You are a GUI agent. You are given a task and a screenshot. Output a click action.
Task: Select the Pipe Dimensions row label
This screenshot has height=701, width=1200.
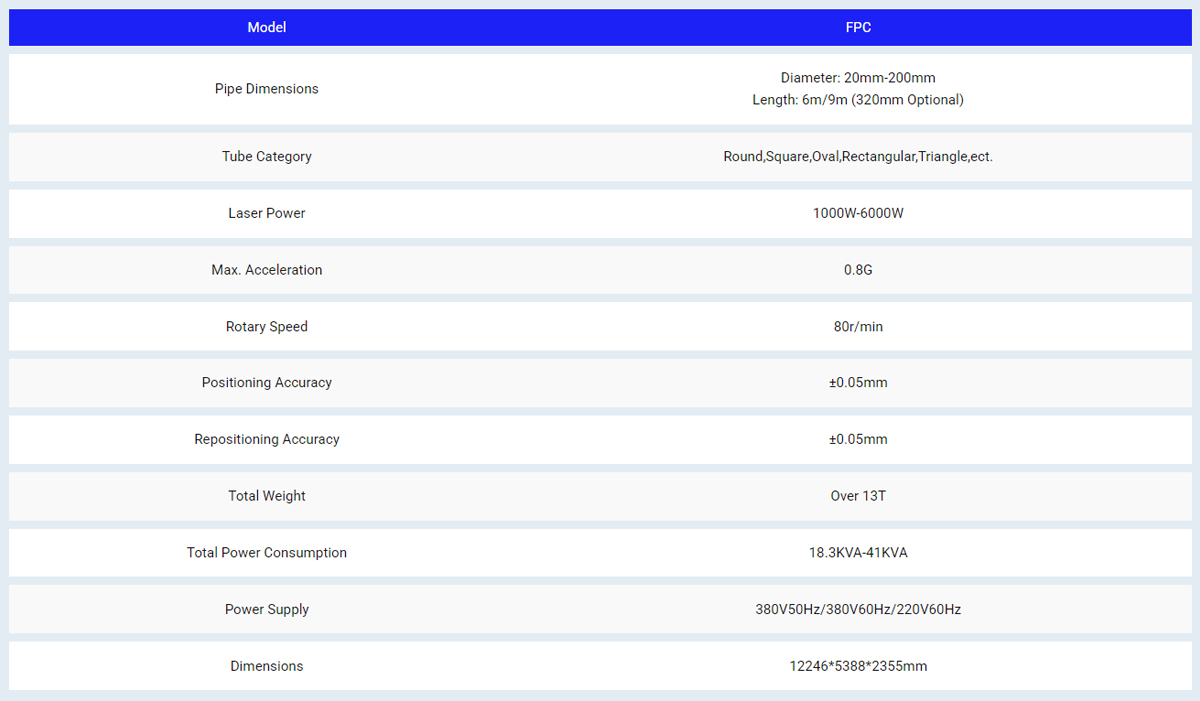click(266, 89)
